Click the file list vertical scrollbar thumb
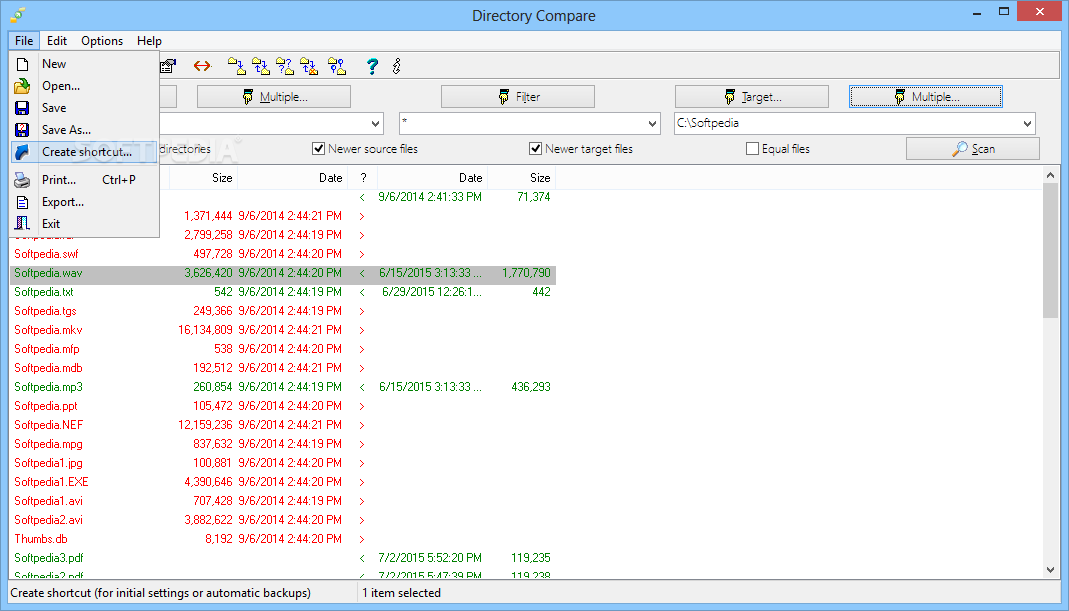This screenshot has width=1069, height=611. pyautogui.click(x=1051, y=251)
